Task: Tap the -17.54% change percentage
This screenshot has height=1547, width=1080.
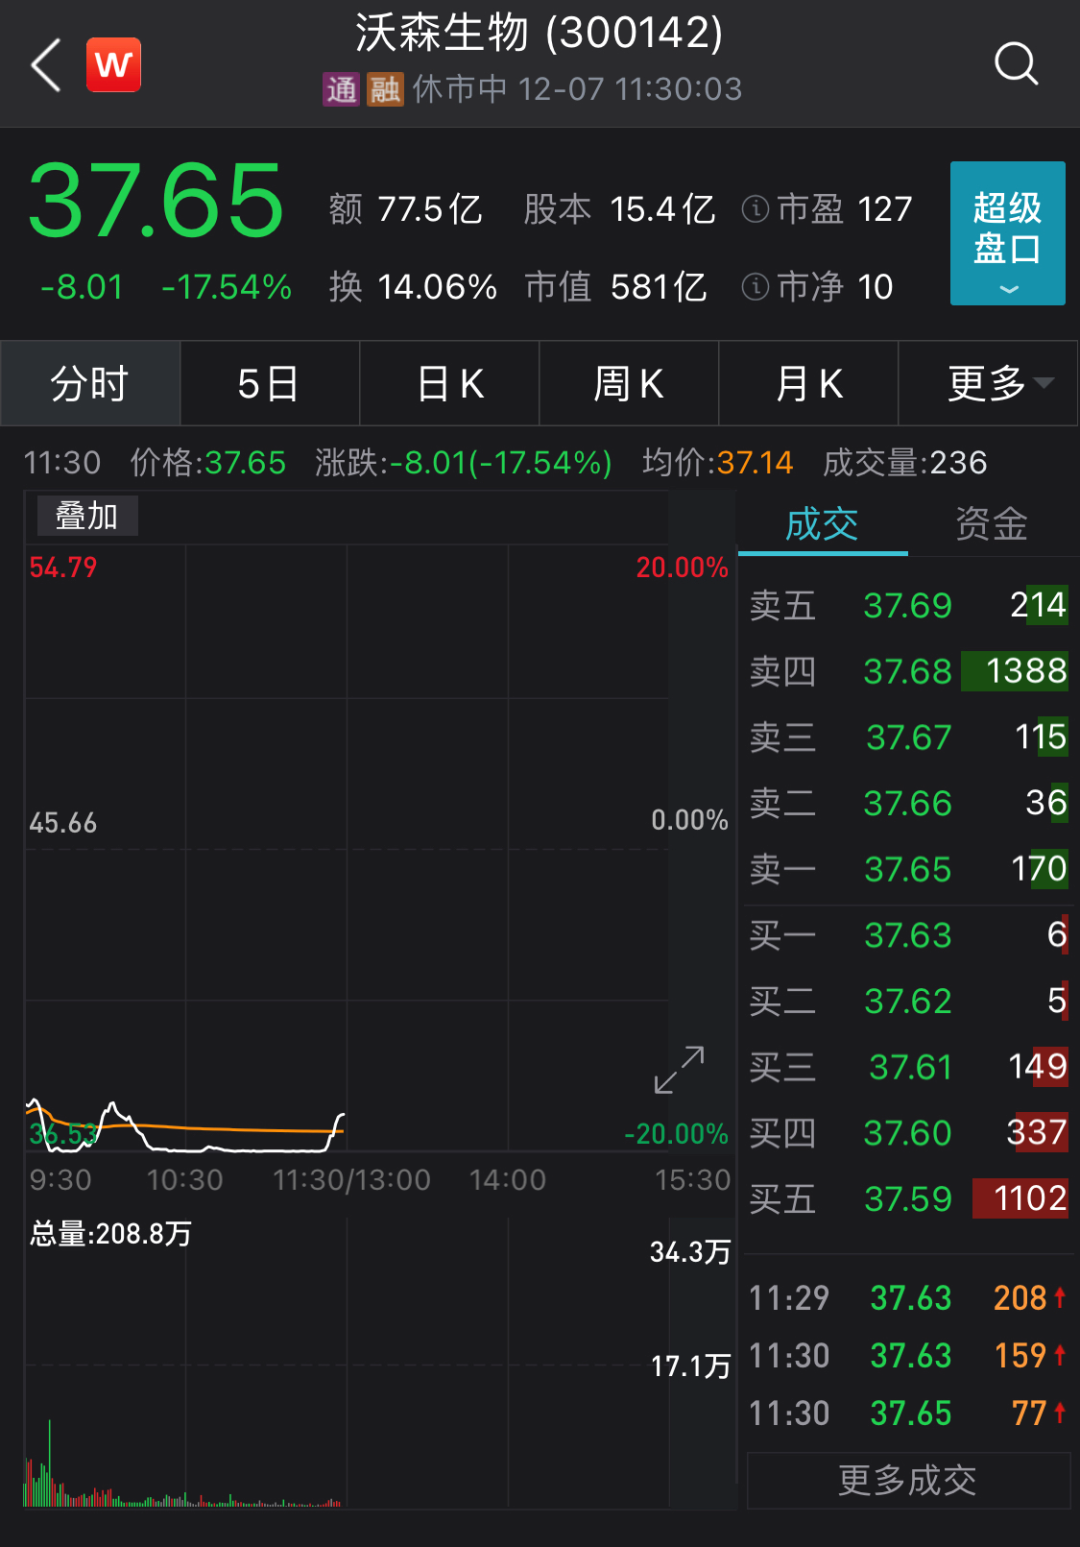Action: click(227, 287)
